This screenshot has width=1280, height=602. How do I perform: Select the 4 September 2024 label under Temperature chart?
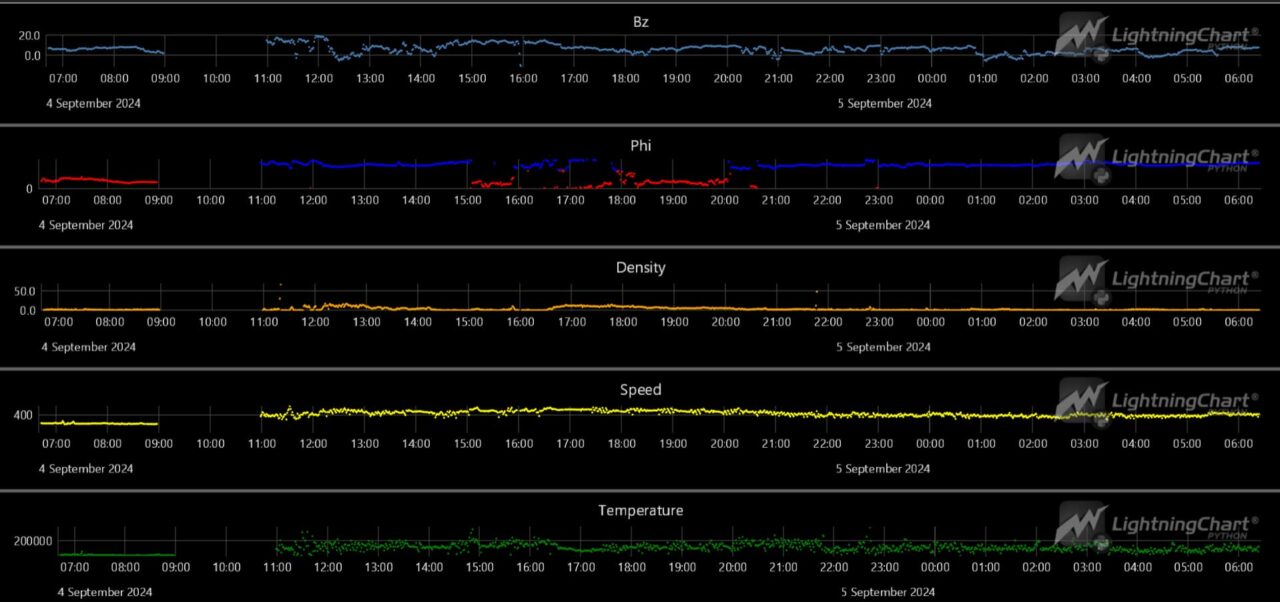point(105,592)
